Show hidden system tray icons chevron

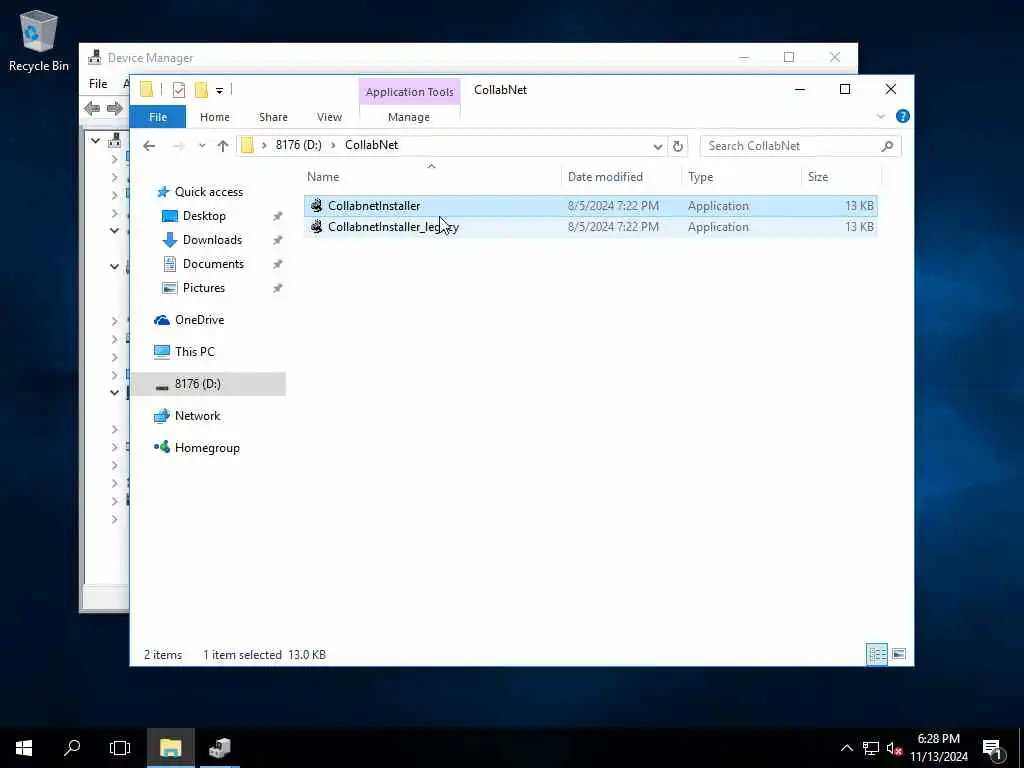coord(846,748)
